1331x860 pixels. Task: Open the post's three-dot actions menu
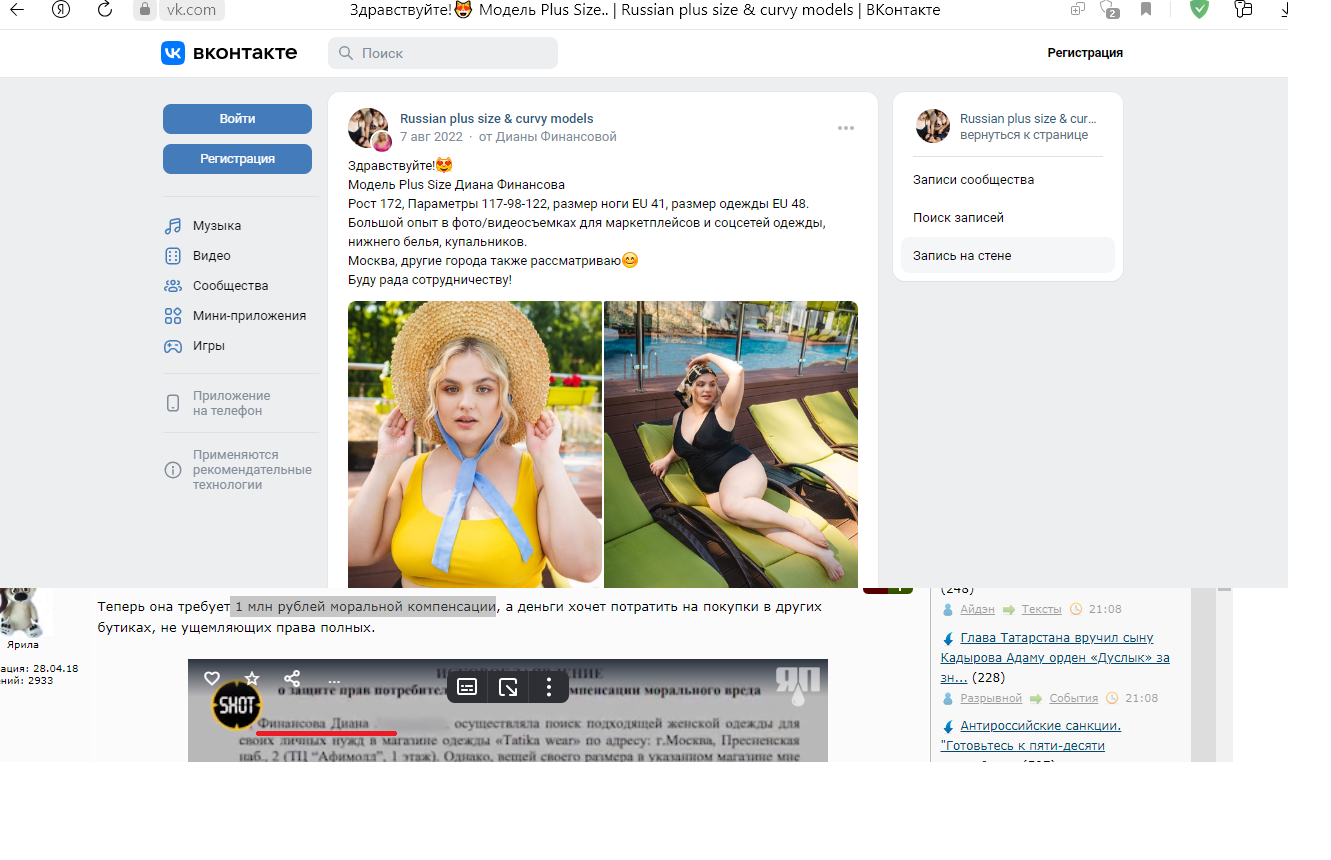(846, 128)
